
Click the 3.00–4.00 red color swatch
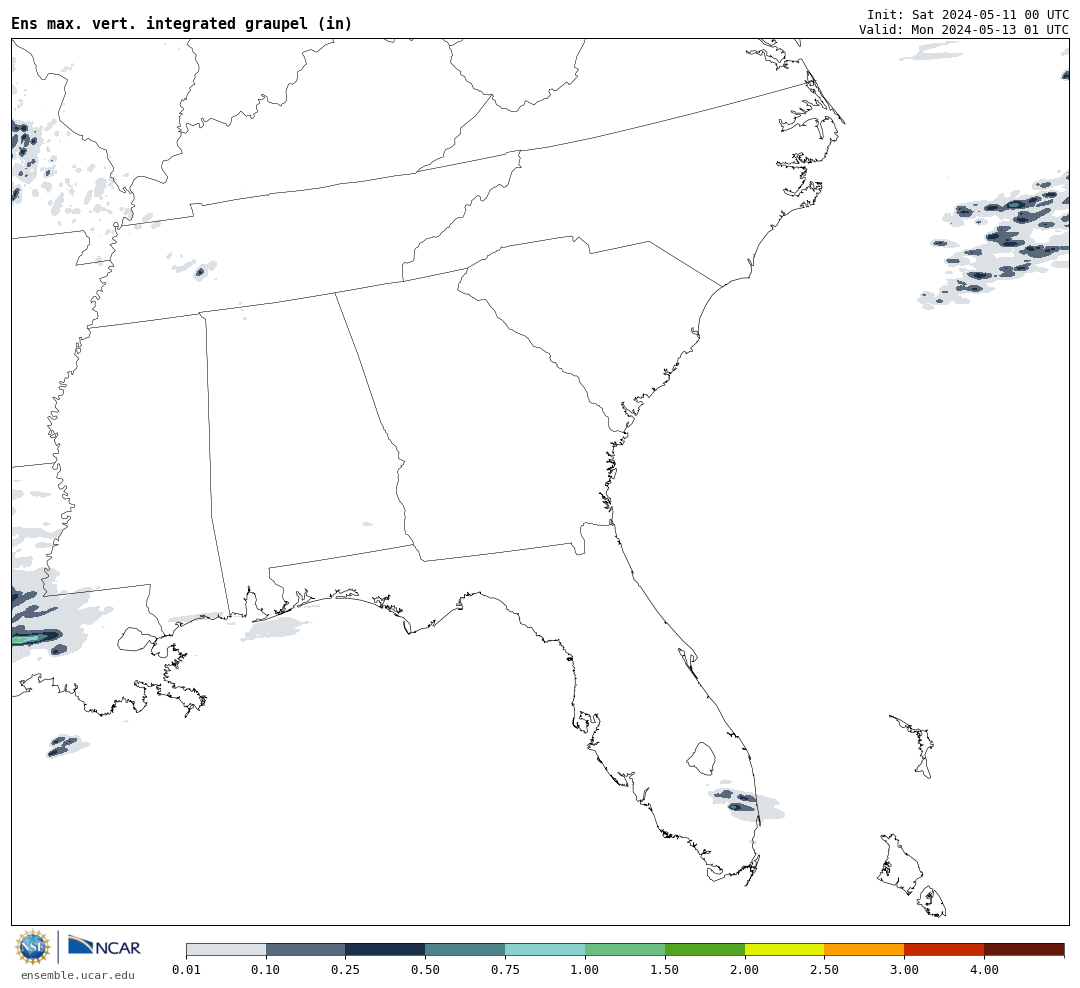944,950
